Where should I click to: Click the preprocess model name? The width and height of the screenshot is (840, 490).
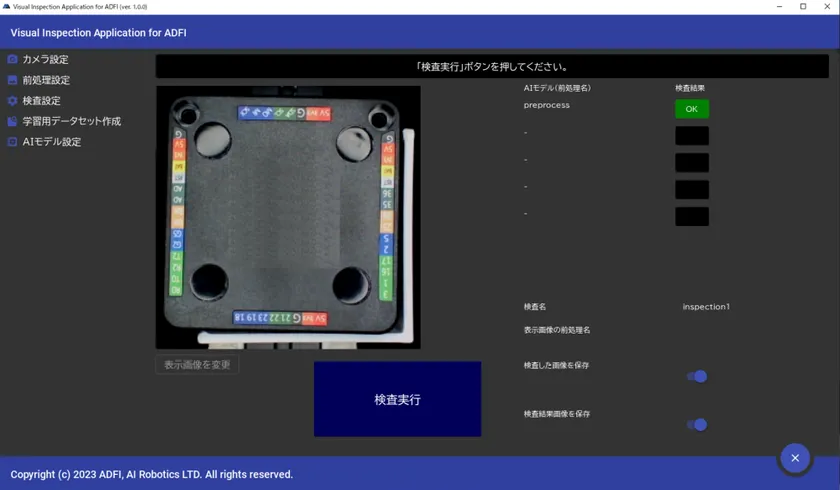click(546, 105)
